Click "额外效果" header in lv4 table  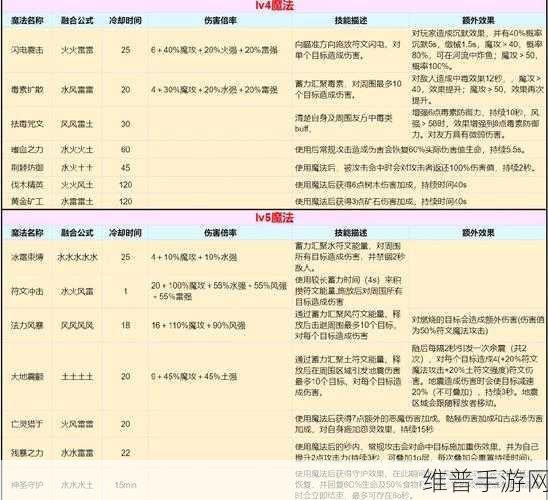pyautogui.click(x=478, y=20)
